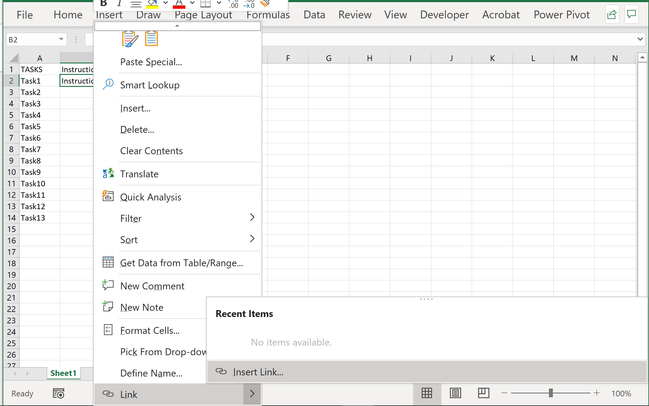Screen dimensions: 649x406
Task: Click the zoom out minus button
Action: [x=504, y=393]
